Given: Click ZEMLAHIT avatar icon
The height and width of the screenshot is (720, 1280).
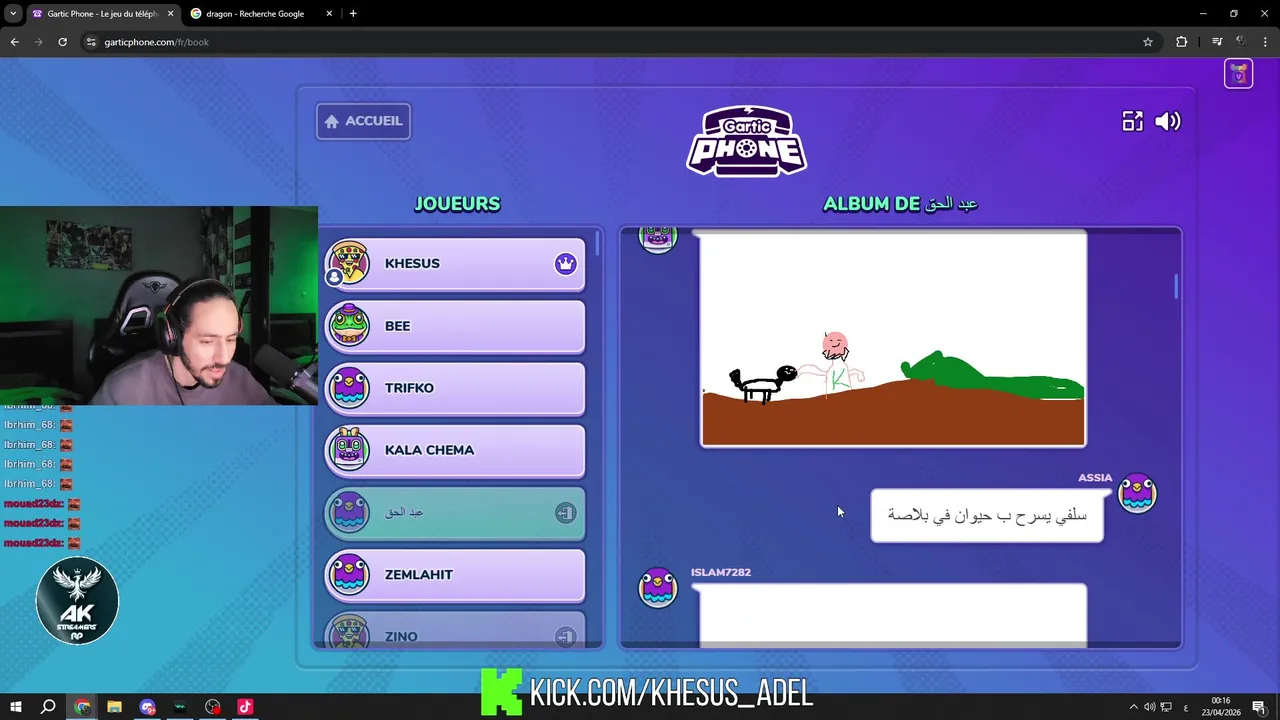Looking at the screenshot, I should 349,574.
